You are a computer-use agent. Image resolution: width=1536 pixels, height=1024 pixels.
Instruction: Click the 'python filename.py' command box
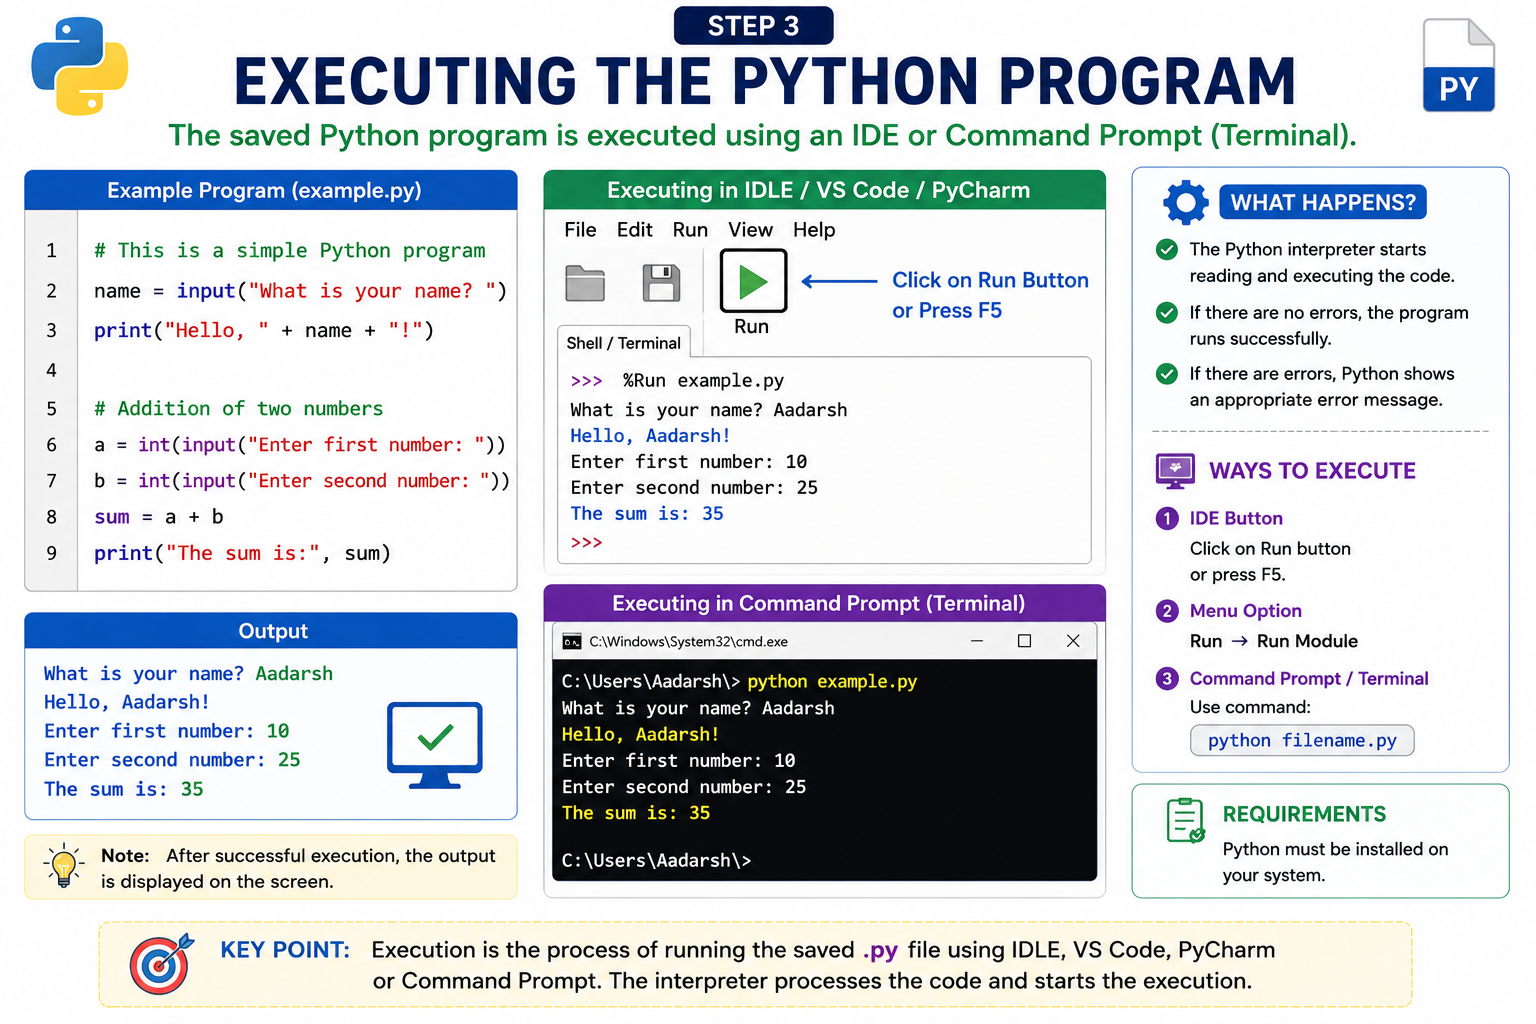click(x=1302, y=740)
